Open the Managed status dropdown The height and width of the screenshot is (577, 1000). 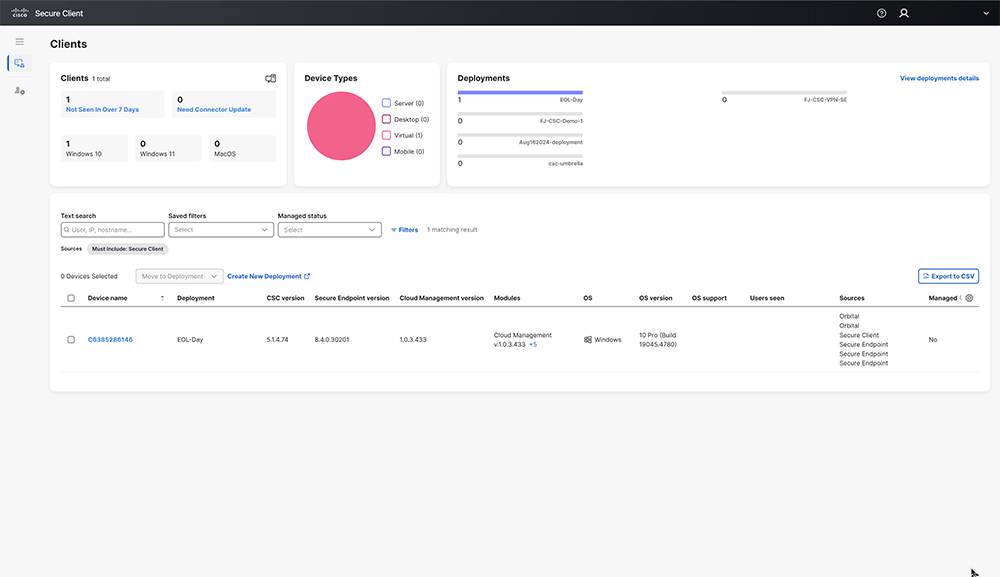(x=329, y=230)
